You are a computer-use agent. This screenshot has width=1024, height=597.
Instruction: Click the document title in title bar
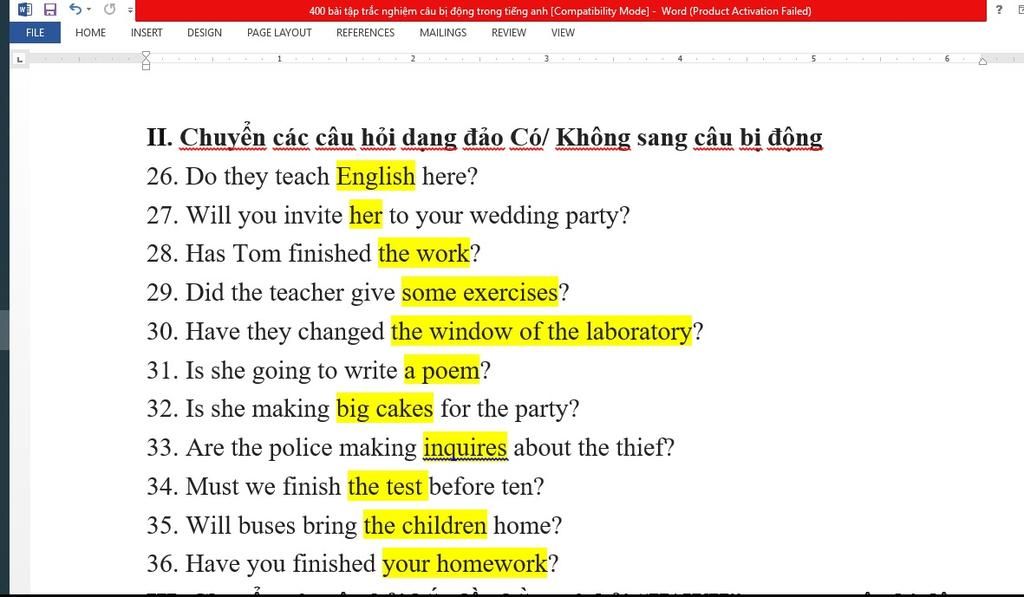[560, 10]
